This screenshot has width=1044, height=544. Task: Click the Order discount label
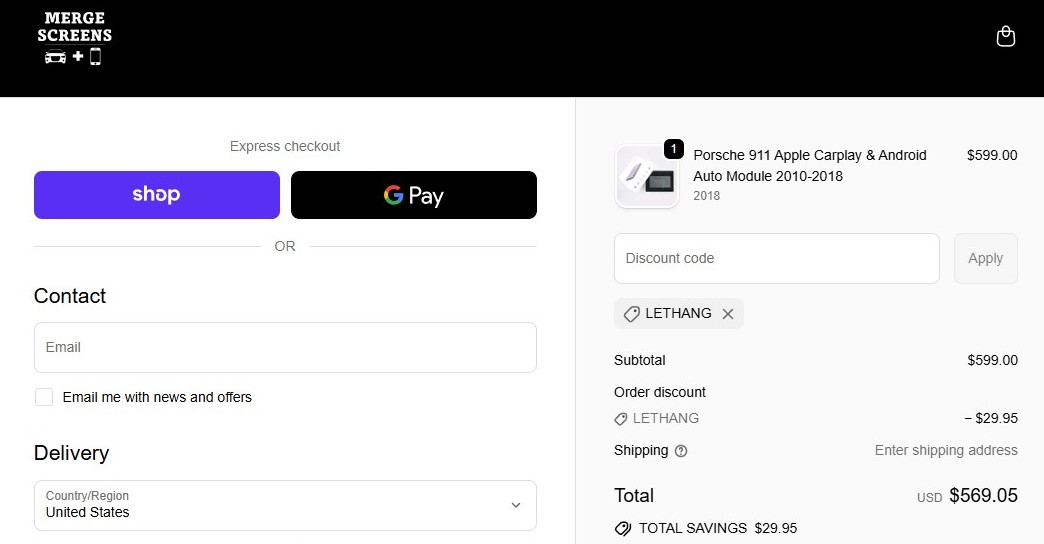click(x=660, y=392)
